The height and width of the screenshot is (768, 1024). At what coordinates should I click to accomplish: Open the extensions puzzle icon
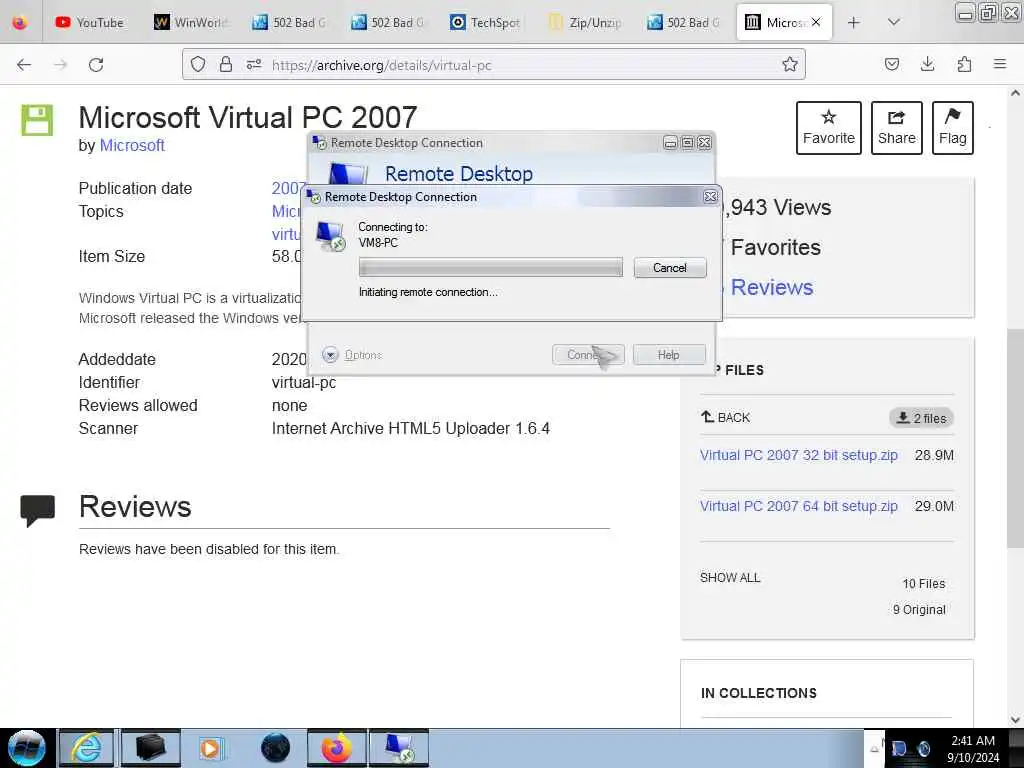(x=964, y=64)
